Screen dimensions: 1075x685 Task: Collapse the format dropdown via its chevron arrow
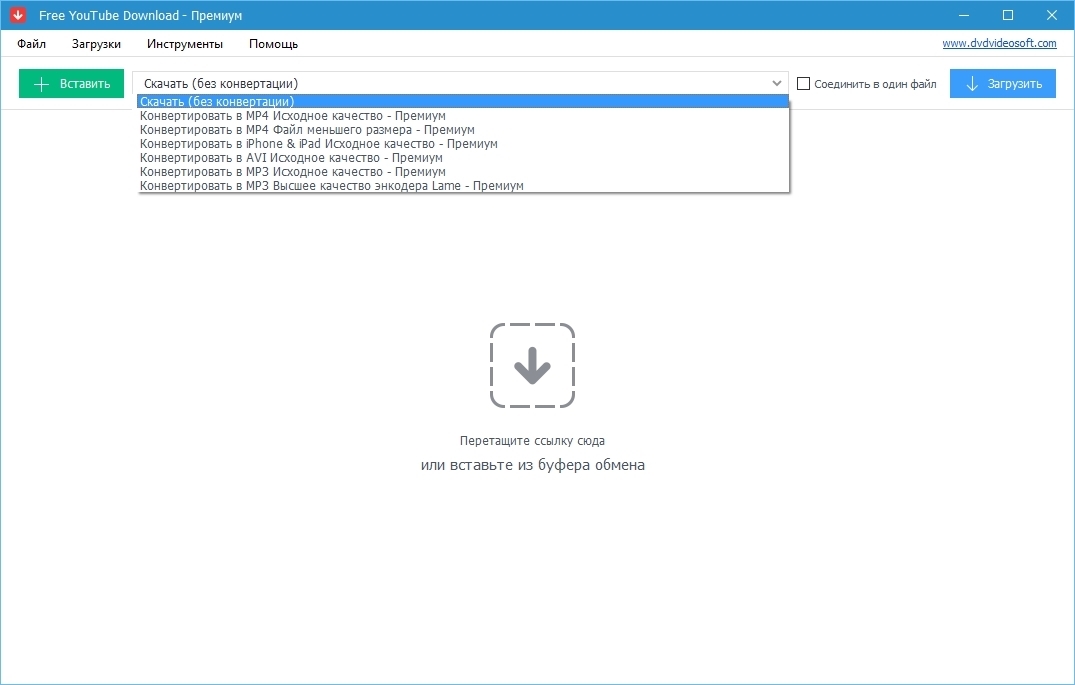[776, 83]
